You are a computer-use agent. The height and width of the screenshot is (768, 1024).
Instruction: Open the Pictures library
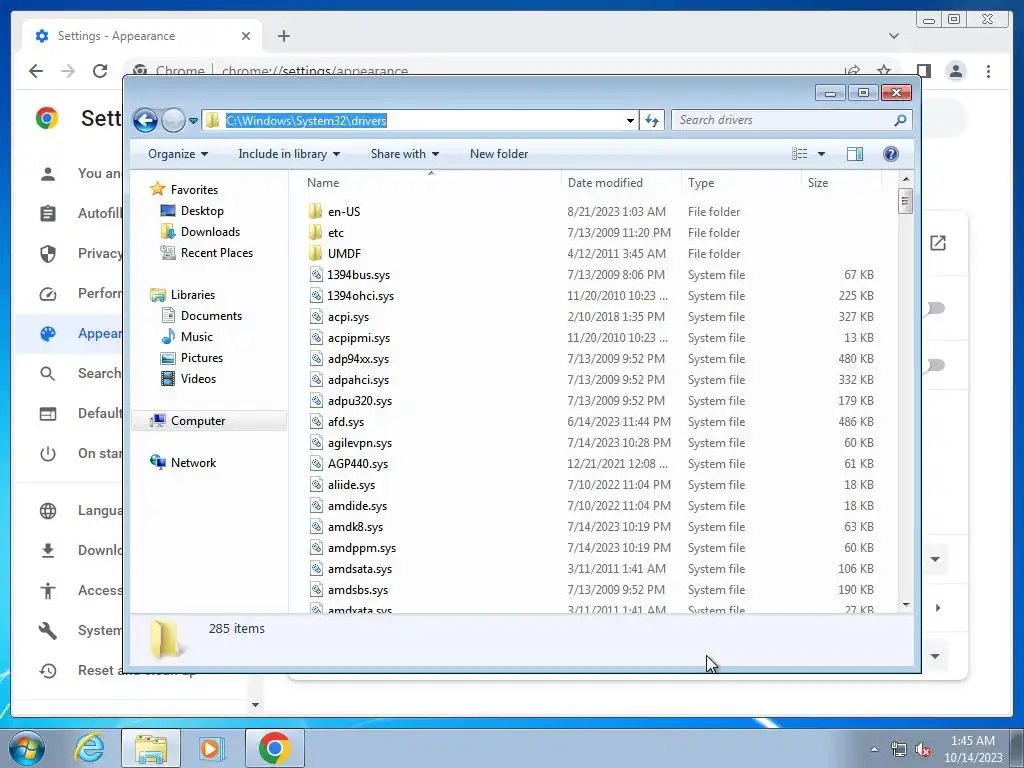[x=202, y=358]
